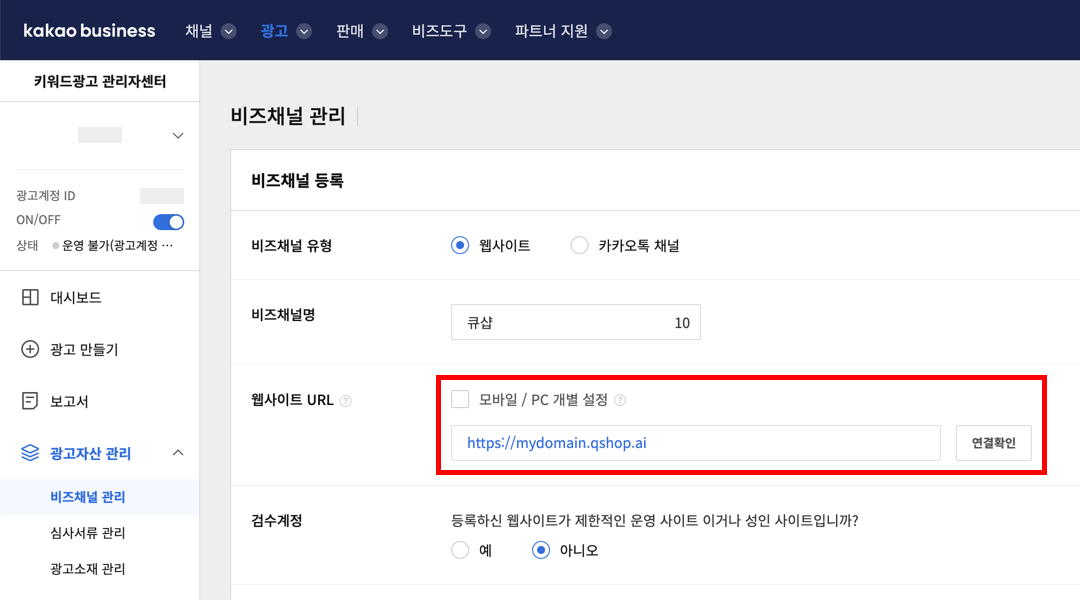The image size is (1080, 600).
Task: Toggle the ON/OFF account switch
Action: pyautogui.click(x=169, y=222)
